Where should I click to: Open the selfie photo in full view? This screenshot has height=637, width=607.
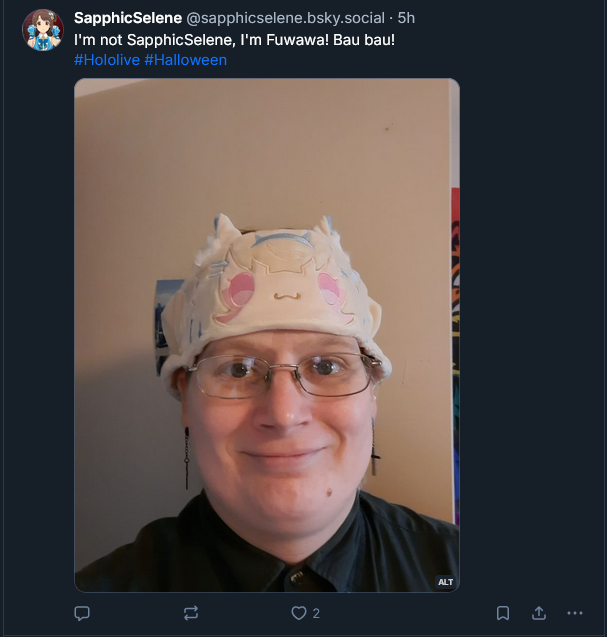click(x=267, y=335)
